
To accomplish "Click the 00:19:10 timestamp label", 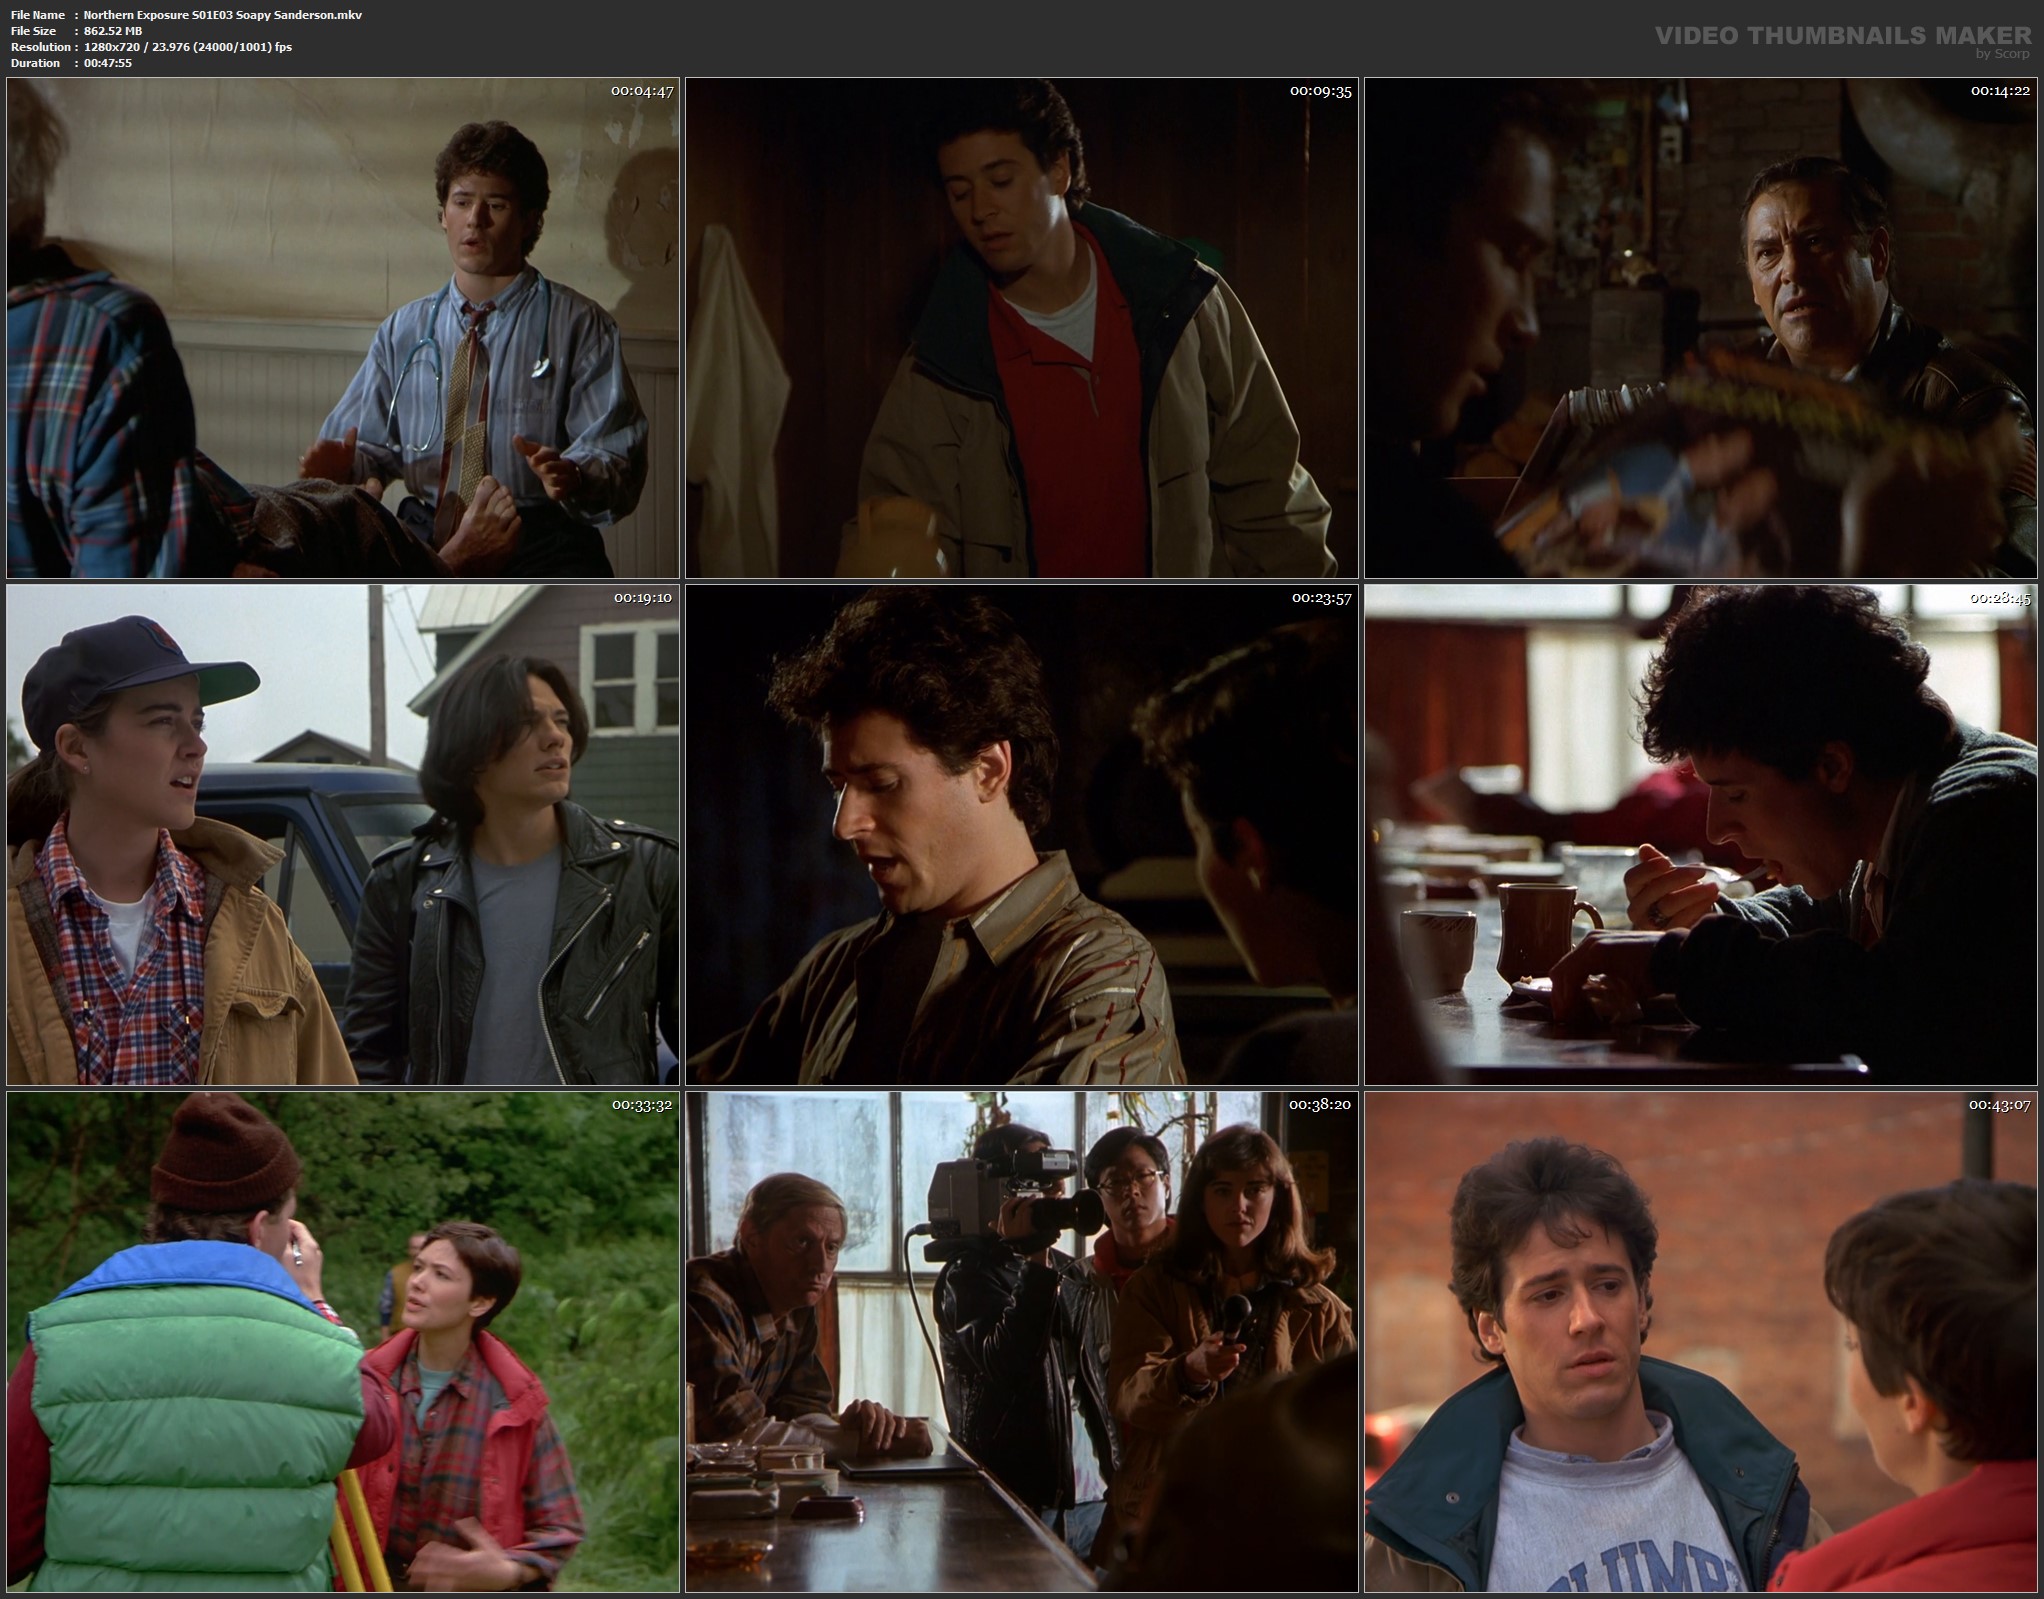I will coord(642,598).
